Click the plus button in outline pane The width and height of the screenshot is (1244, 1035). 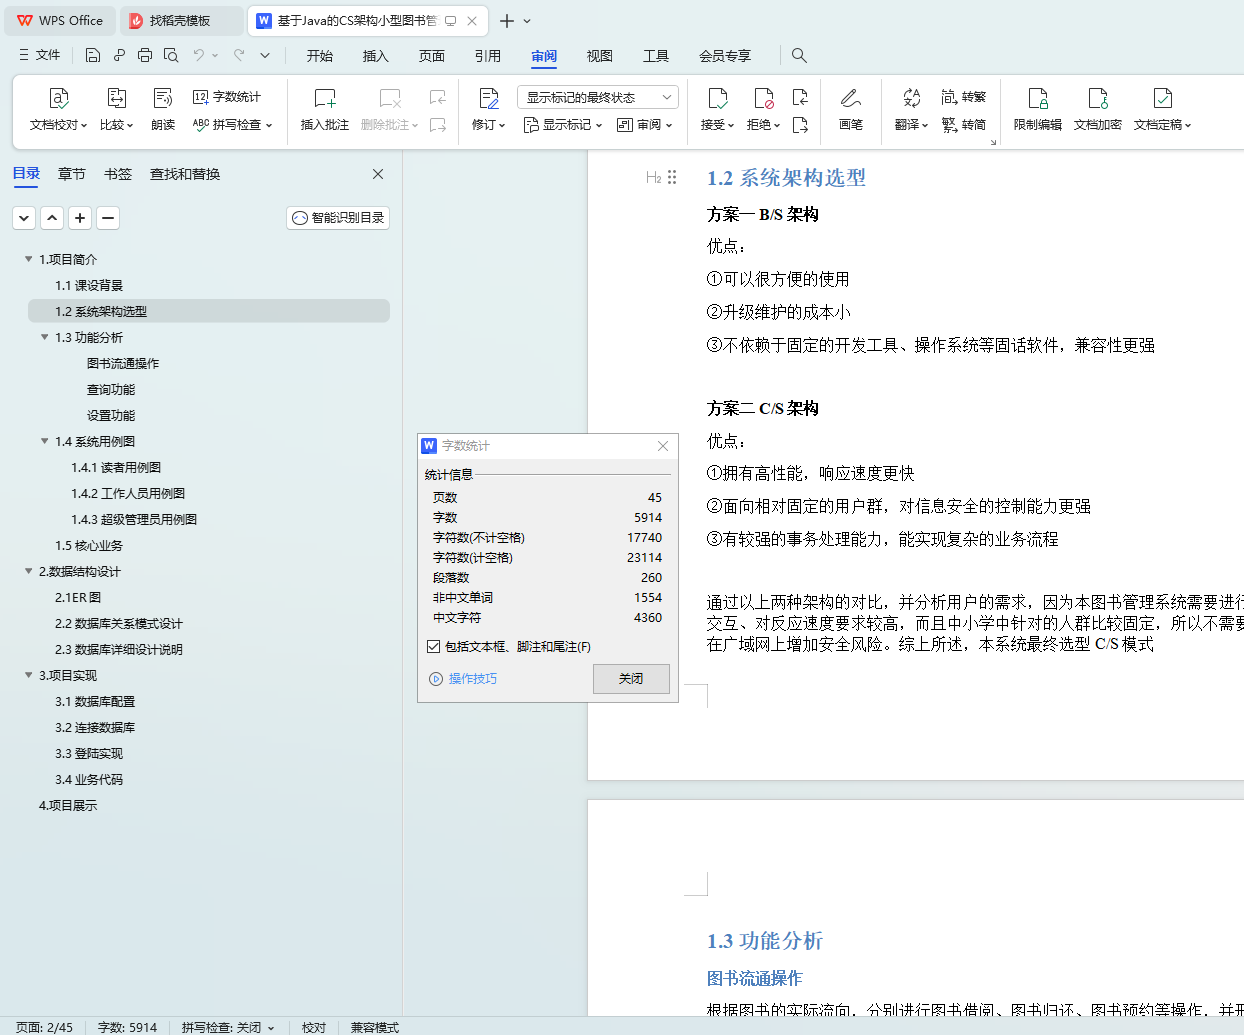point(80,217)
